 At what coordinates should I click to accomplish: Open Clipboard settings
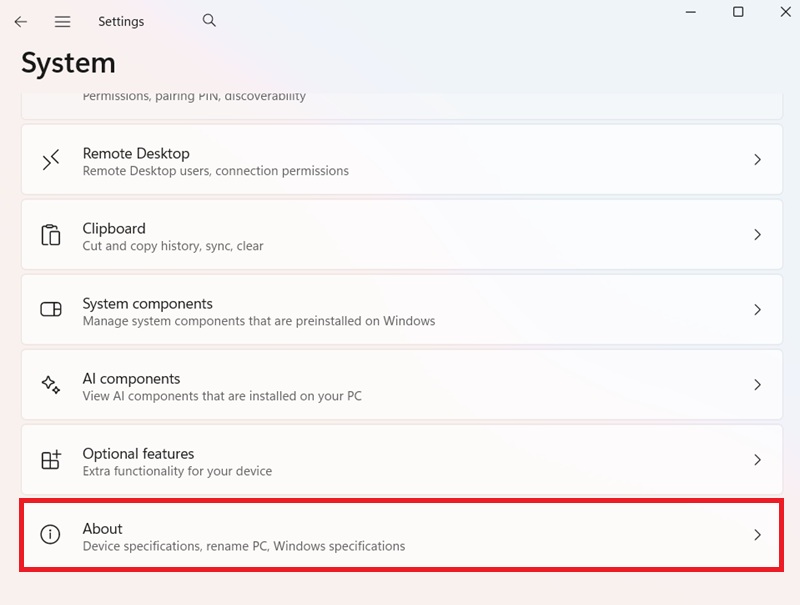[400, 235]
